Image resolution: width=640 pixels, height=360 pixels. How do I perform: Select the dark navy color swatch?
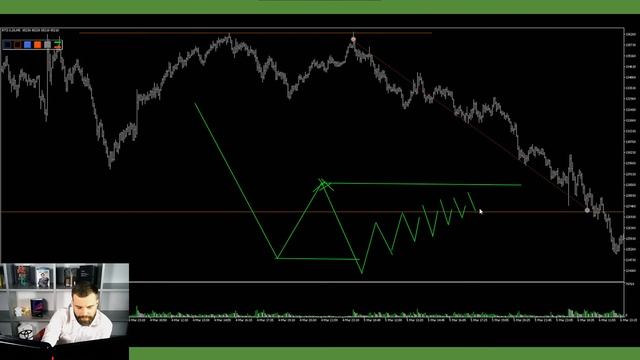[7, 44]
